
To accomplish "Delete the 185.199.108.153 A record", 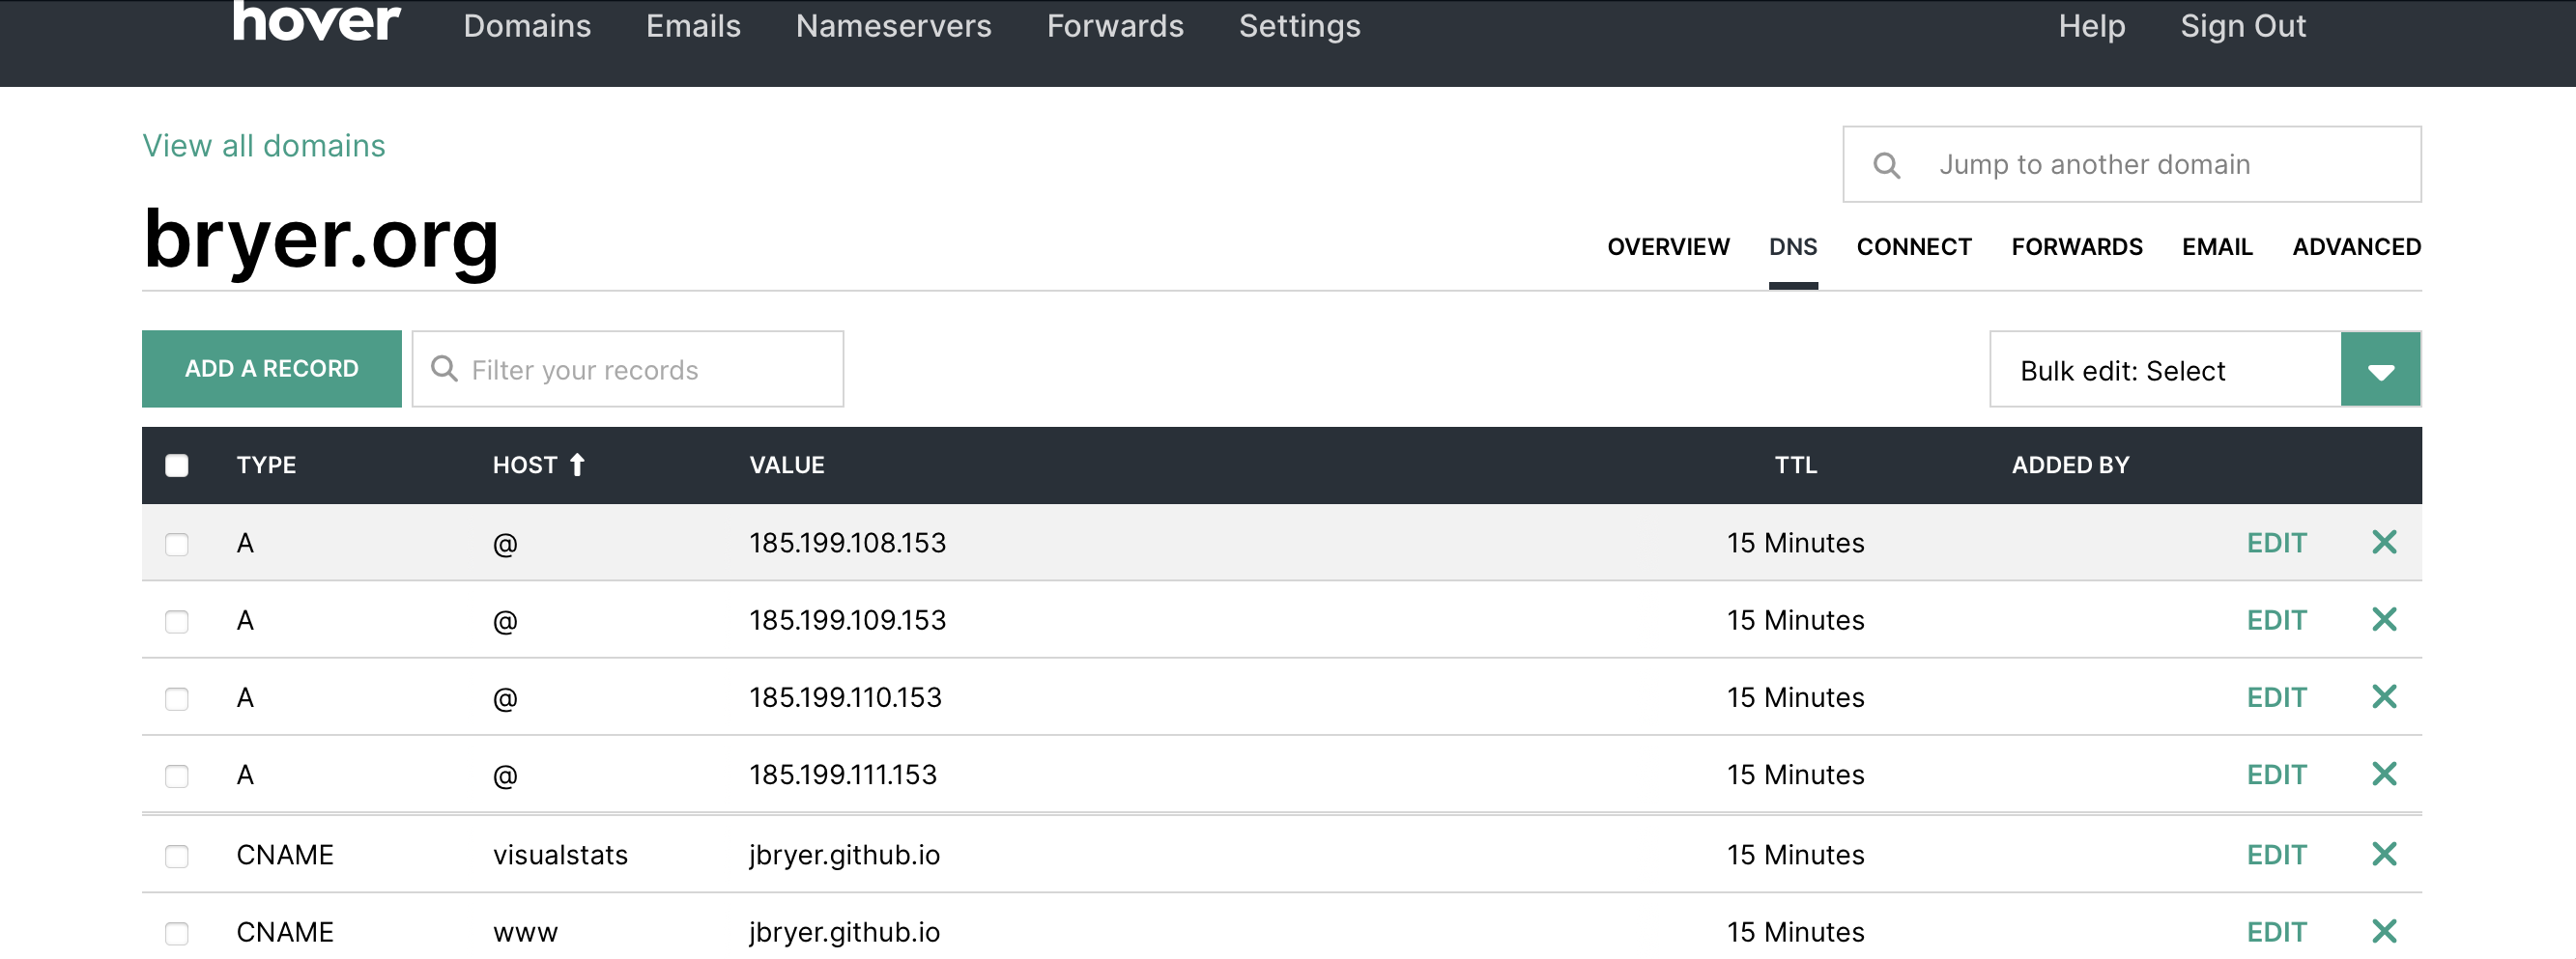I will coord(2383,542).
